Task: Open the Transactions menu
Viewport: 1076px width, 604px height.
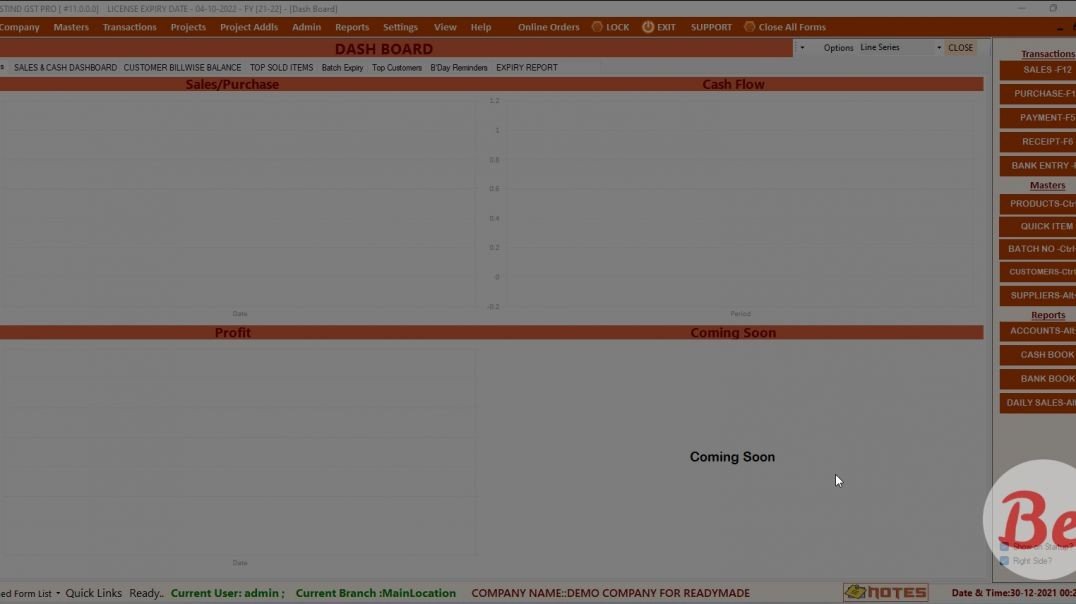Action: click(x=129, y=27)
